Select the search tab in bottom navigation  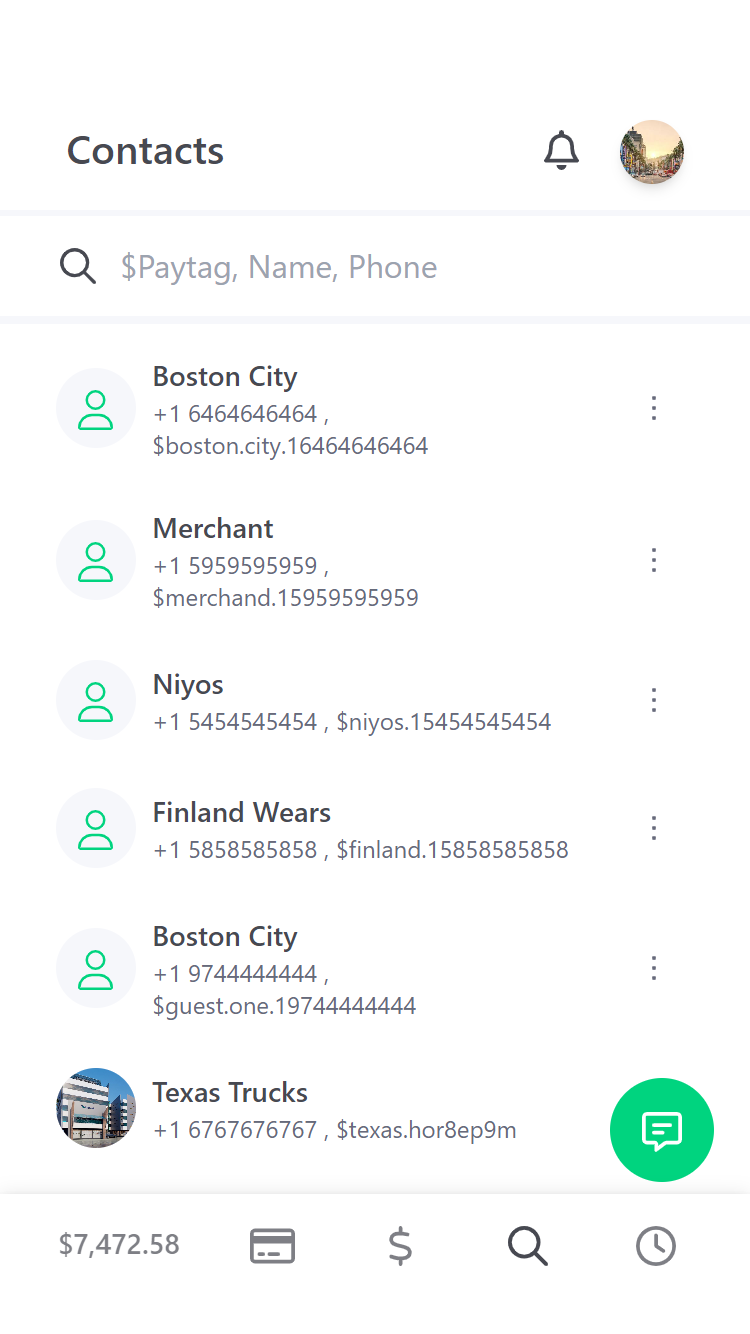tap(527, 1246)
